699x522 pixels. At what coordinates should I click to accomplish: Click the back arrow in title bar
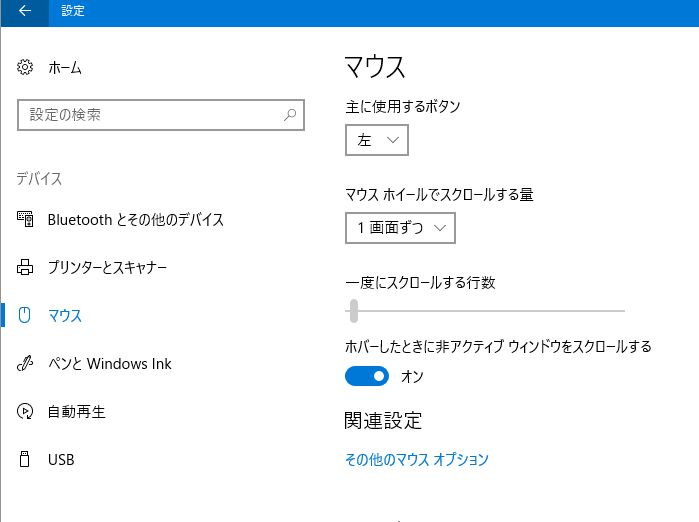pos(25,11)
